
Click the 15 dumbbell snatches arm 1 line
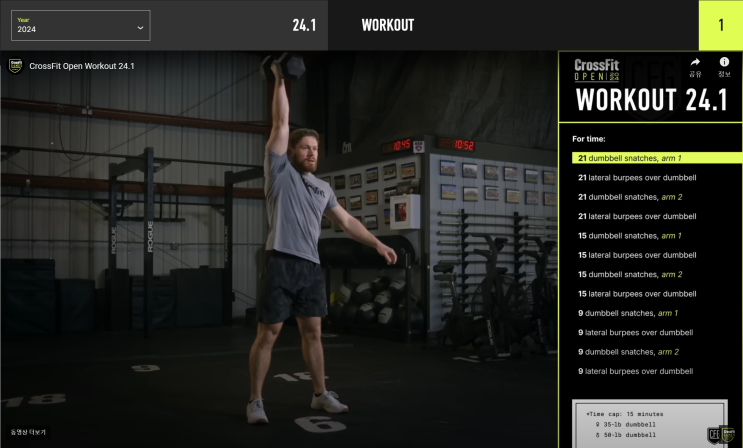coord(630,236)
